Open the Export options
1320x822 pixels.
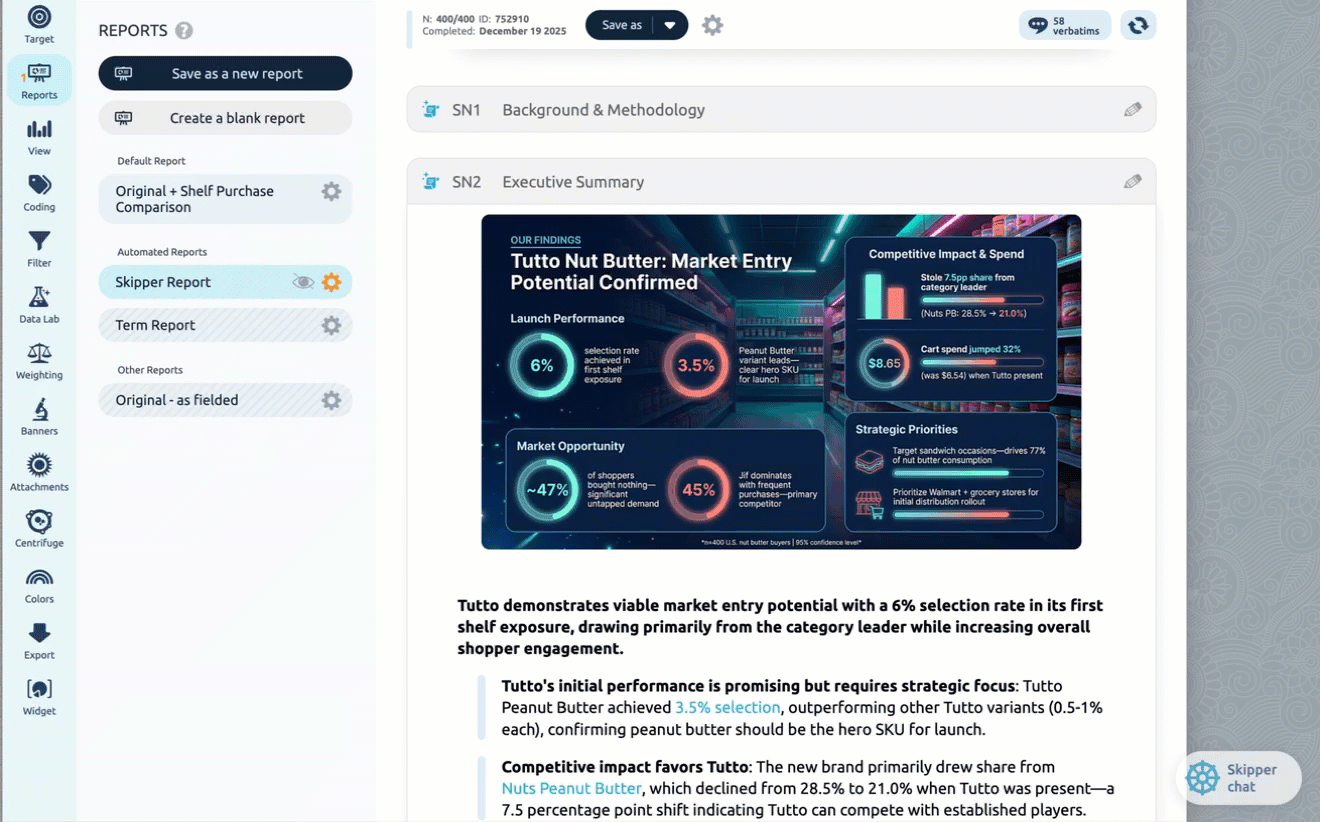[x=39, y=640]
